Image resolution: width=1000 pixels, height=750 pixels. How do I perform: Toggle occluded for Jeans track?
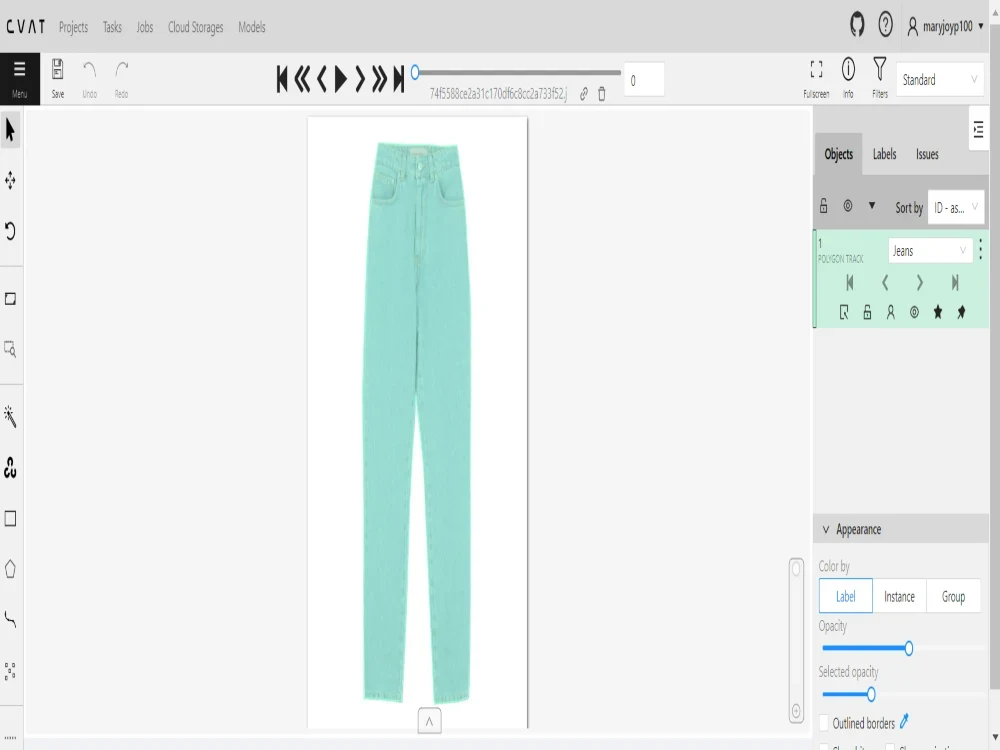891,312
